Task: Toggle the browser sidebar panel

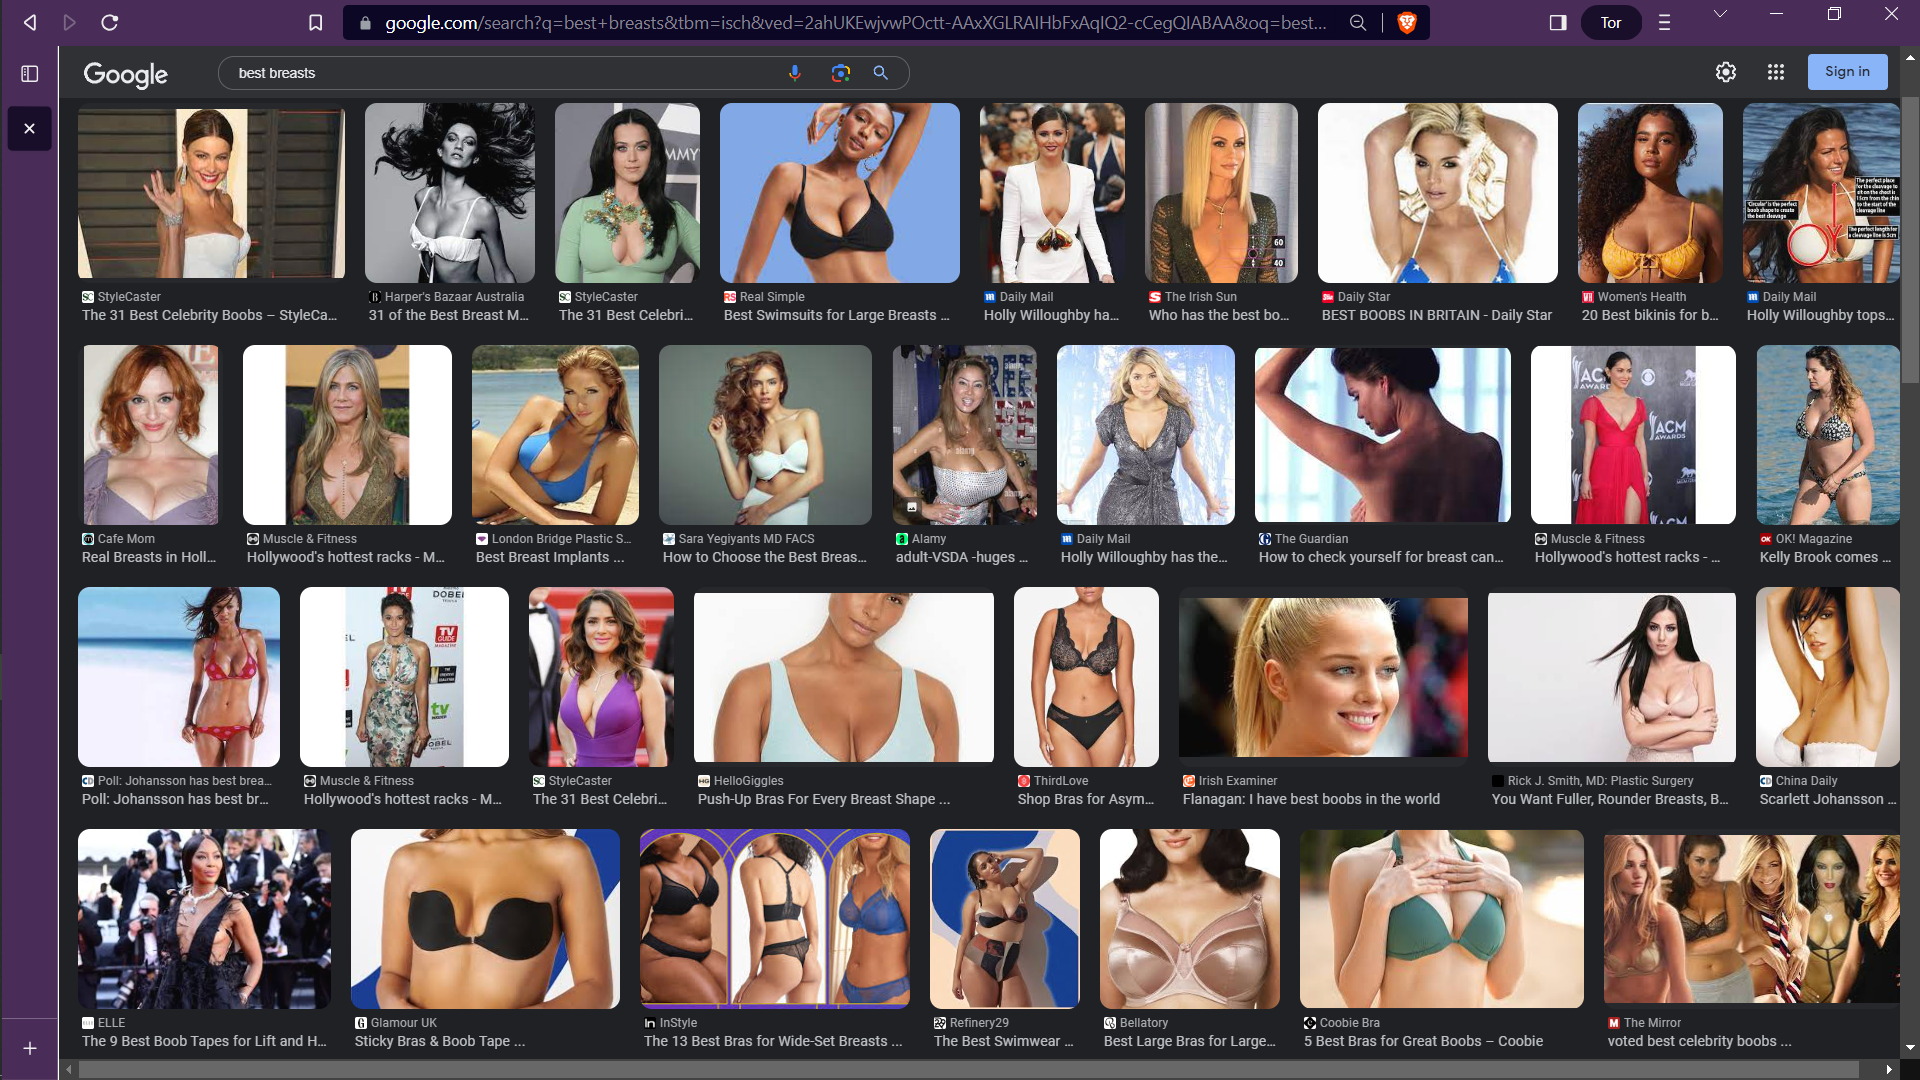Action: (x=1558, y=22)
